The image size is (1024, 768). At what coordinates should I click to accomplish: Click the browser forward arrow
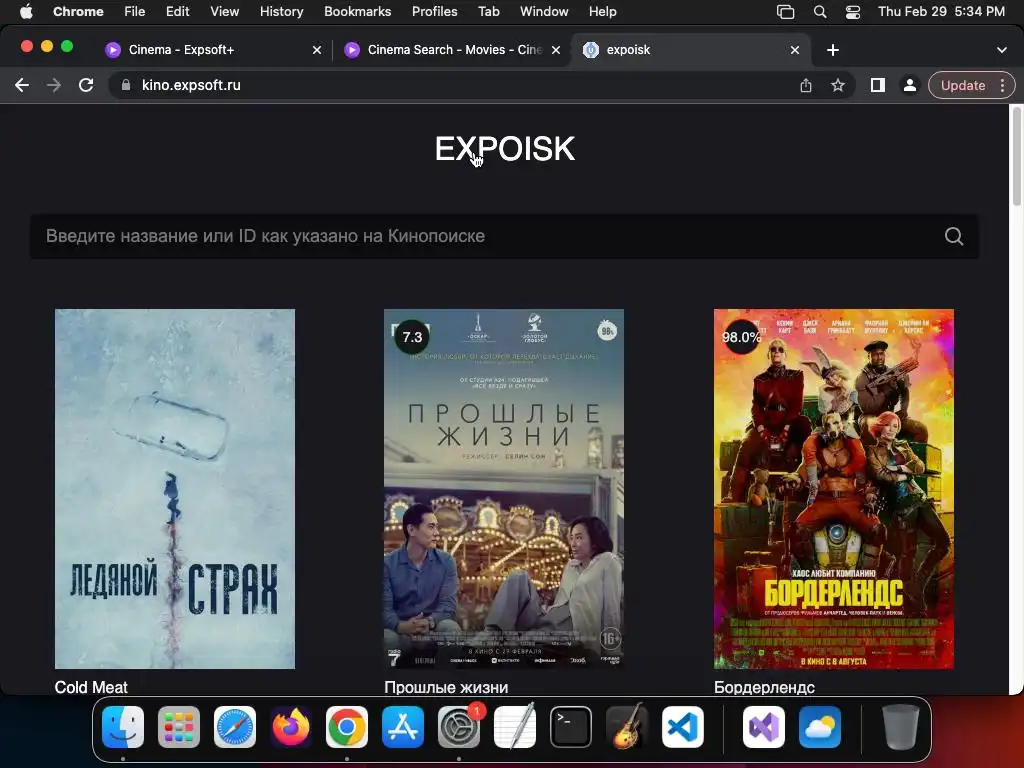tap(54, 85)
